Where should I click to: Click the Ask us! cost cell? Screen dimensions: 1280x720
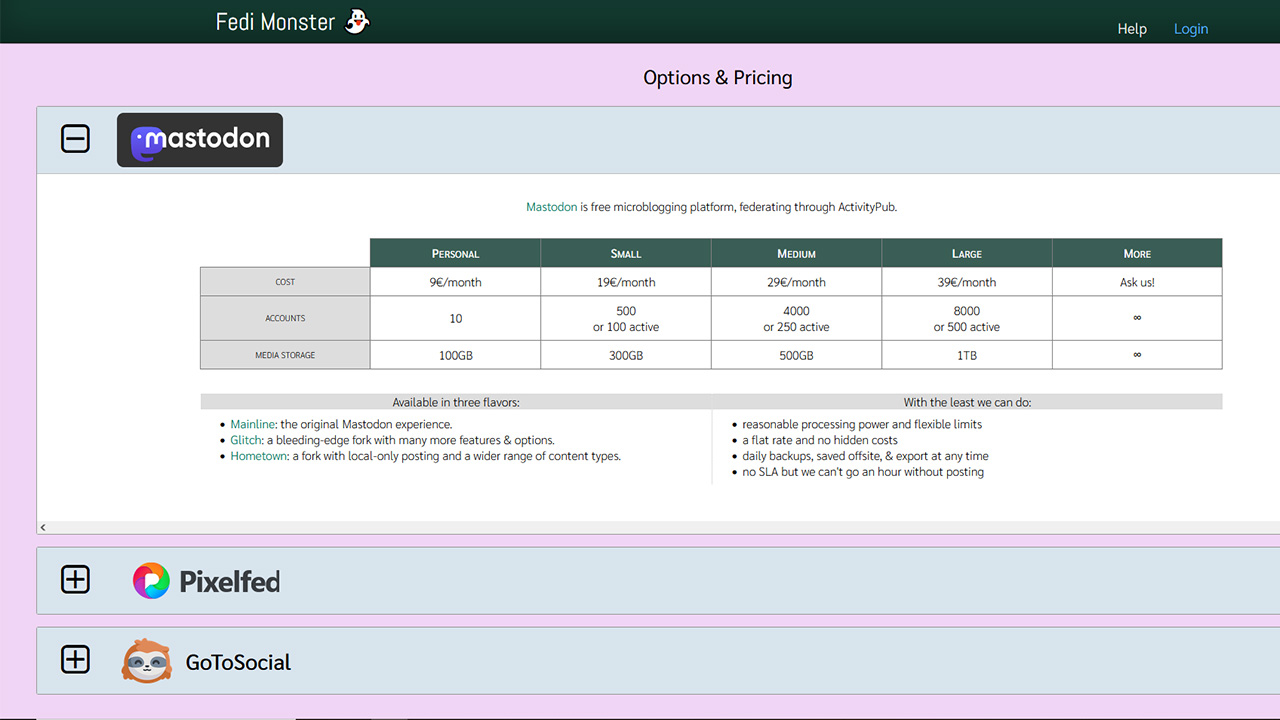1136,282
